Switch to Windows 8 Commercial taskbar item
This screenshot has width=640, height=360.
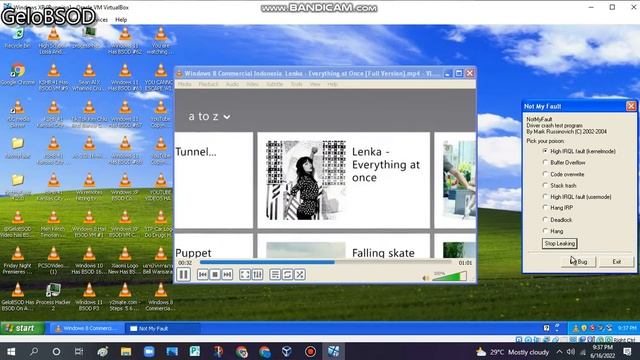(x=87, y=328)
